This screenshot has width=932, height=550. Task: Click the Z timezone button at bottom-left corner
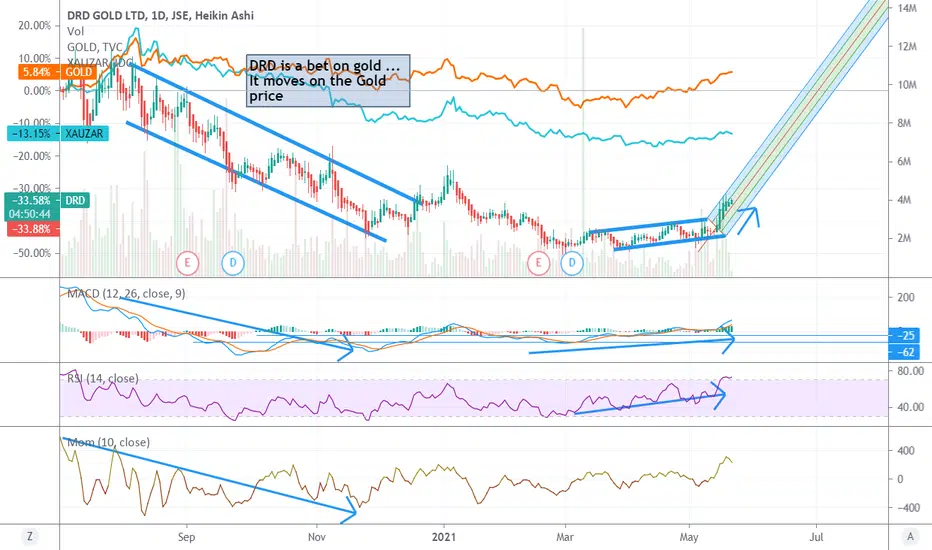click(29, 537)
